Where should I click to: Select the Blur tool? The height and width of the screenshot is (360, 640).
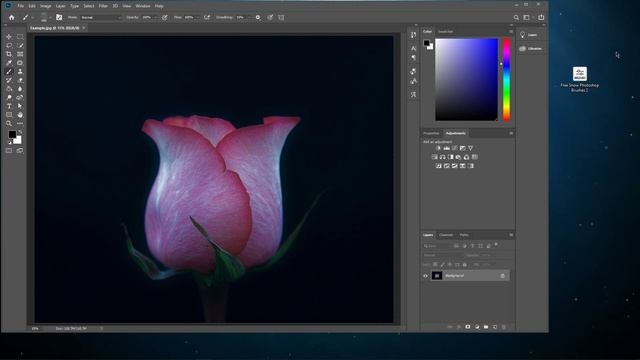coord(20,89)
